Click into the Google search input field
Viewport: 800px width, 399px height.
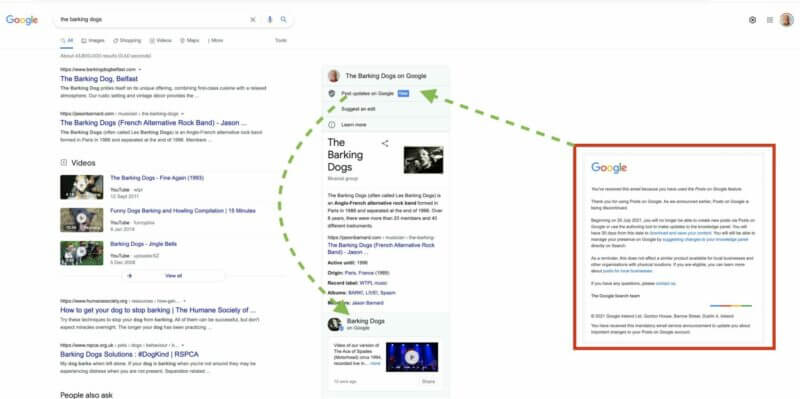coord(153,19)
